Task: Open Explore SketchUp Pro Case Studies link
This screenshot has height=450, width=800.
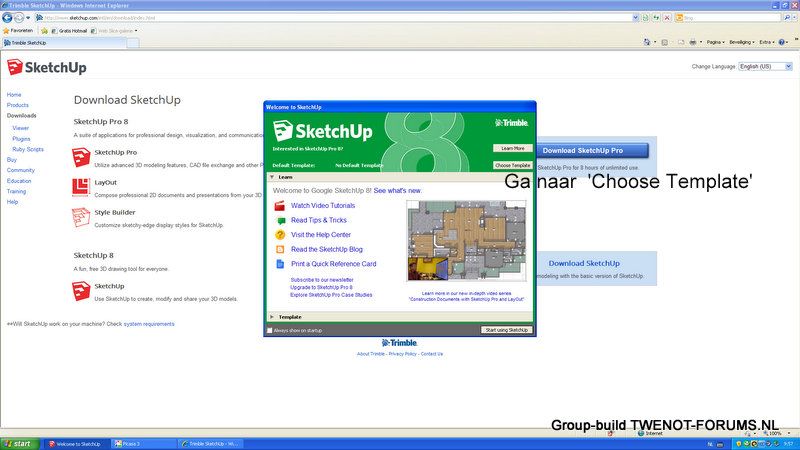Action: (331, 295)
